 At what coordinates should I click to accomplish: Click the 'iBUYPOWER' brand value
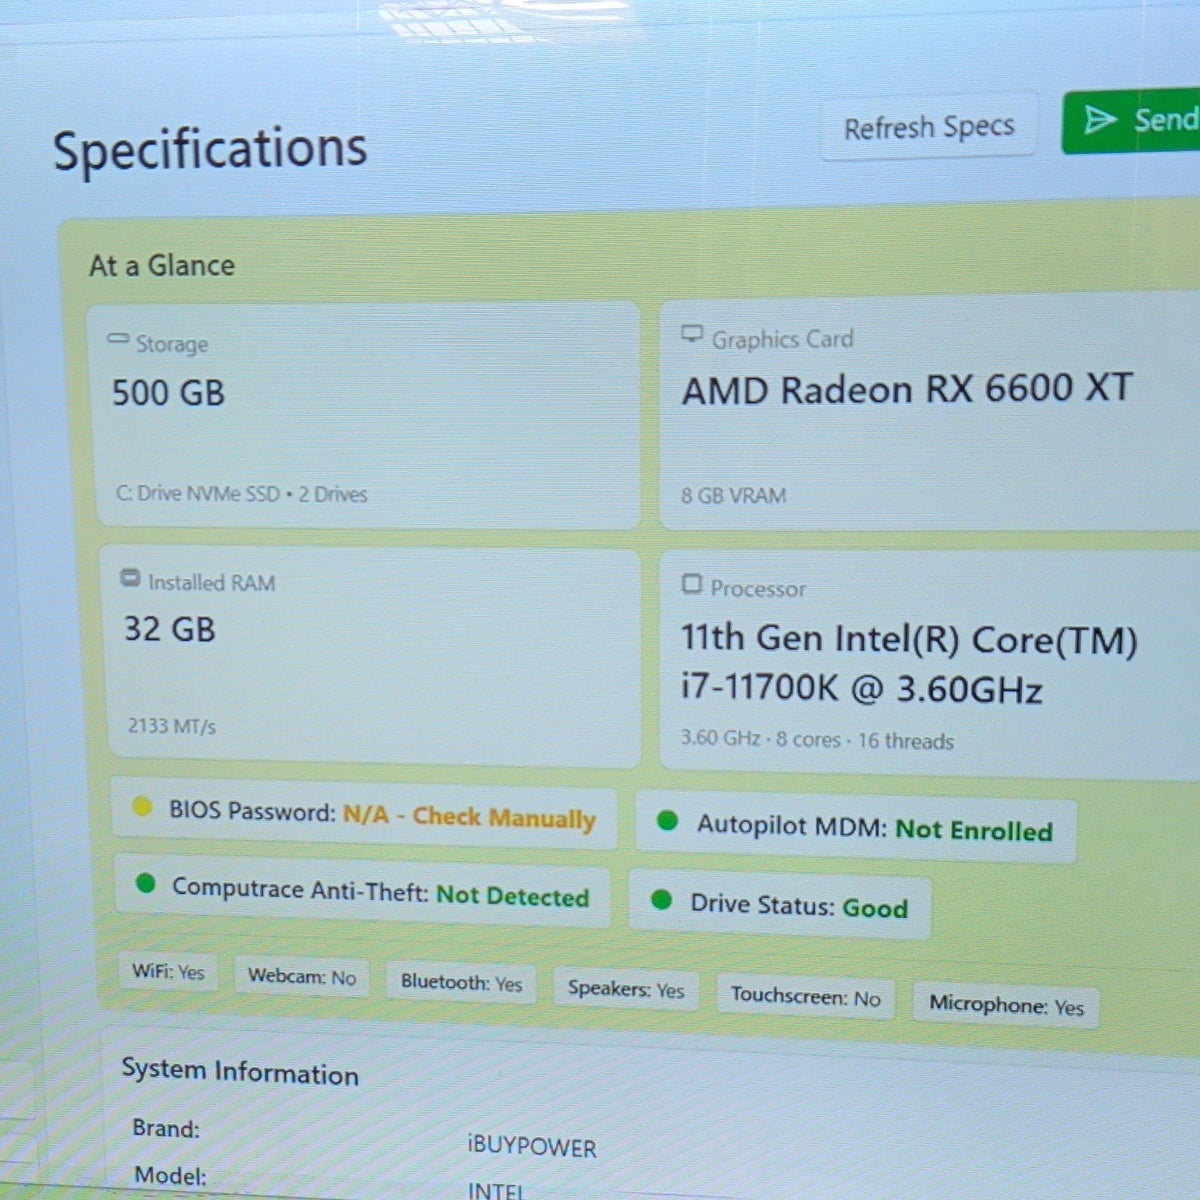coord(532,1146)
